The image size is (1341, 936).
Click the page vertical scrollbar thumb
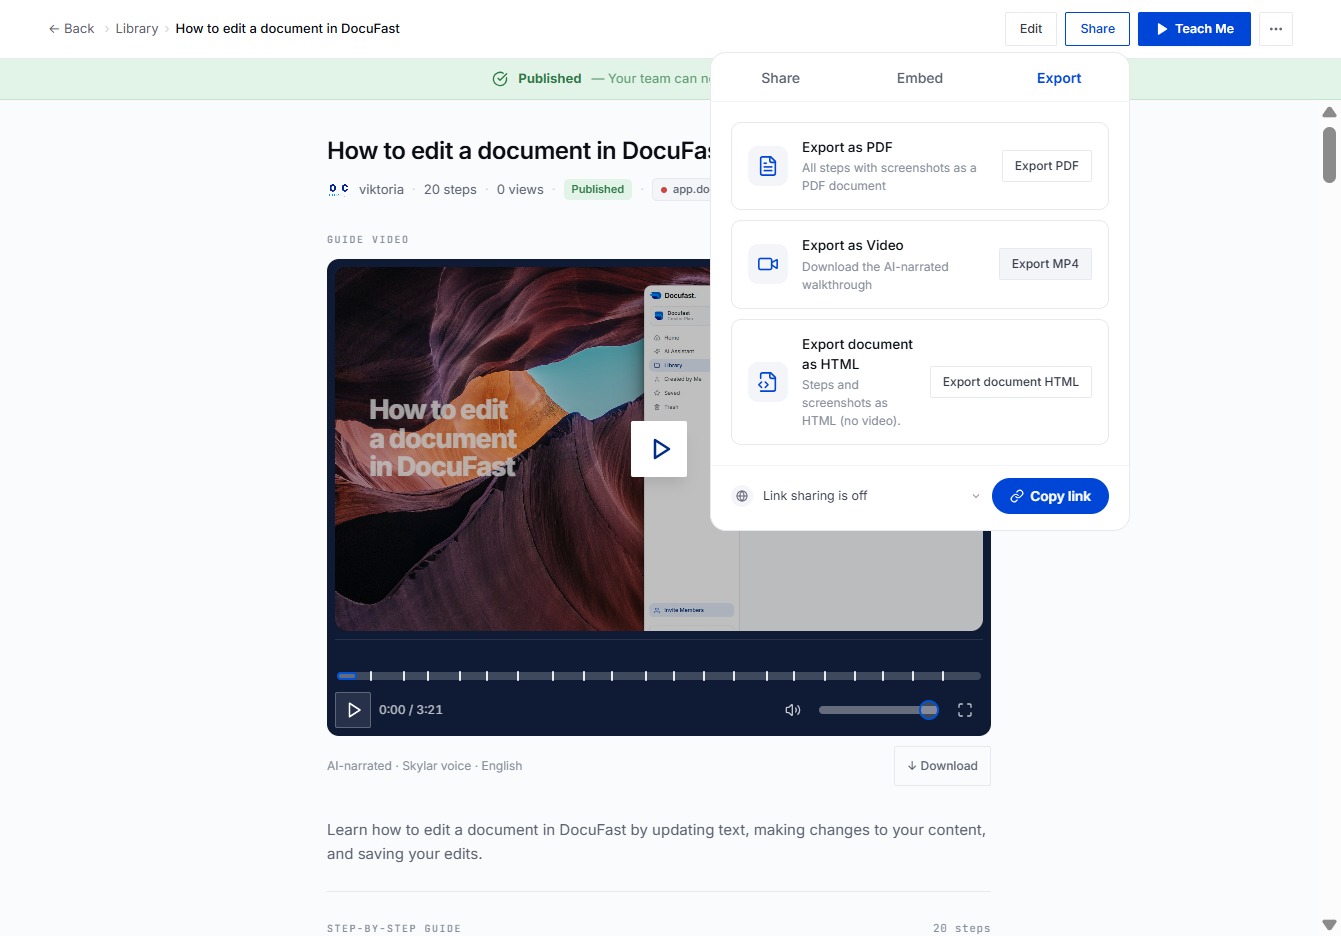click(1329, 155)
